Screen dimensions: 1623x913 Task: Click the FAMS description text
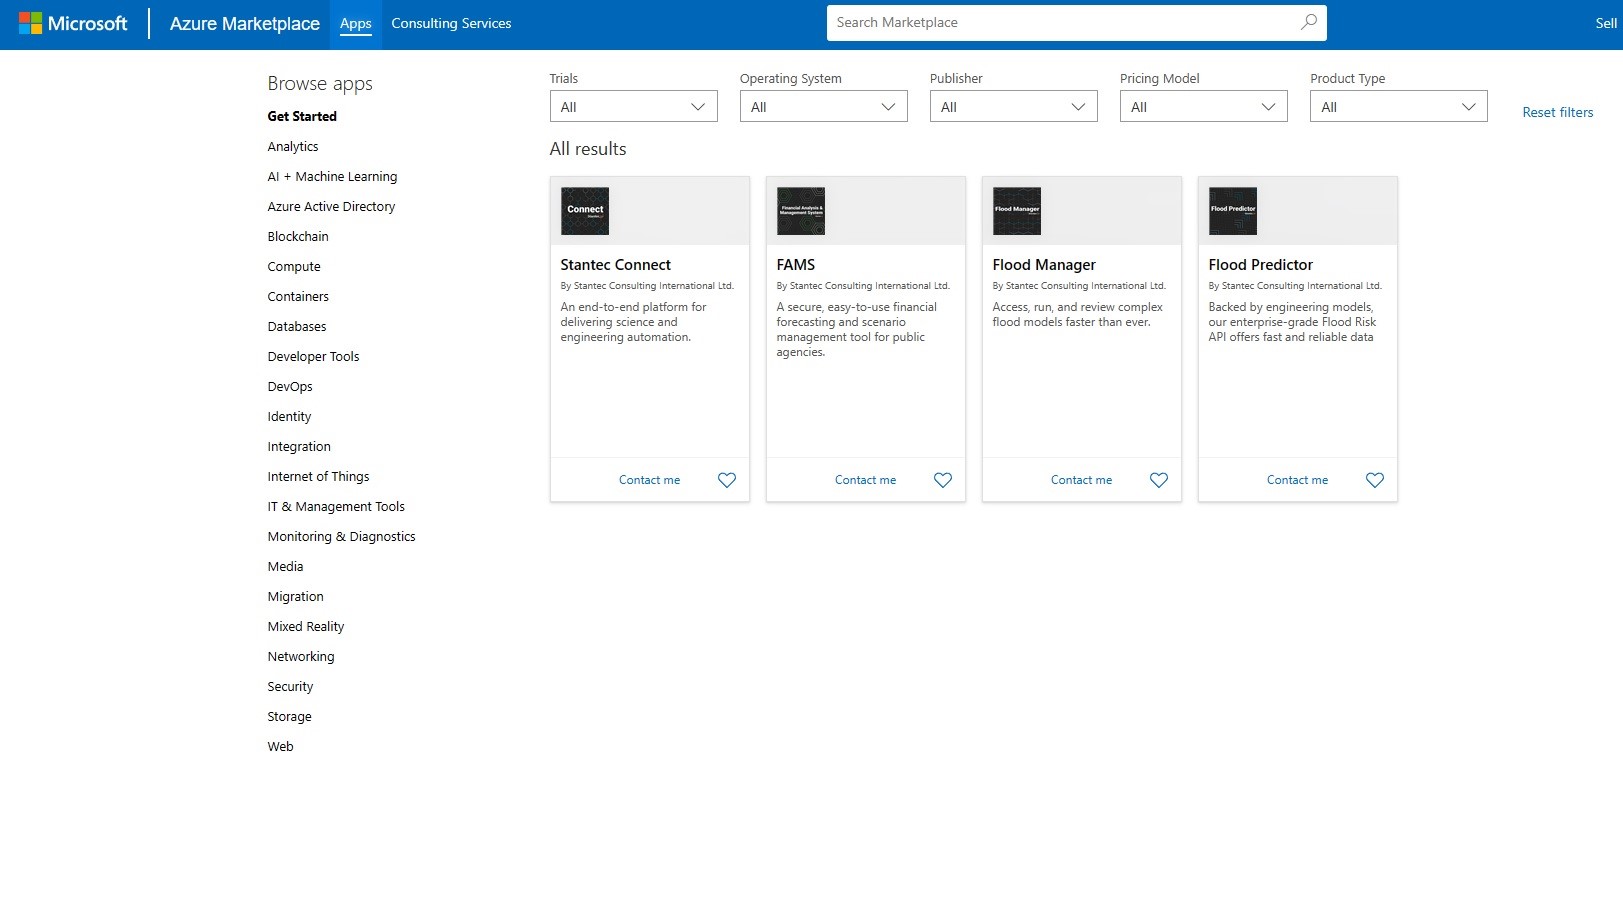[x=856, y=329]
